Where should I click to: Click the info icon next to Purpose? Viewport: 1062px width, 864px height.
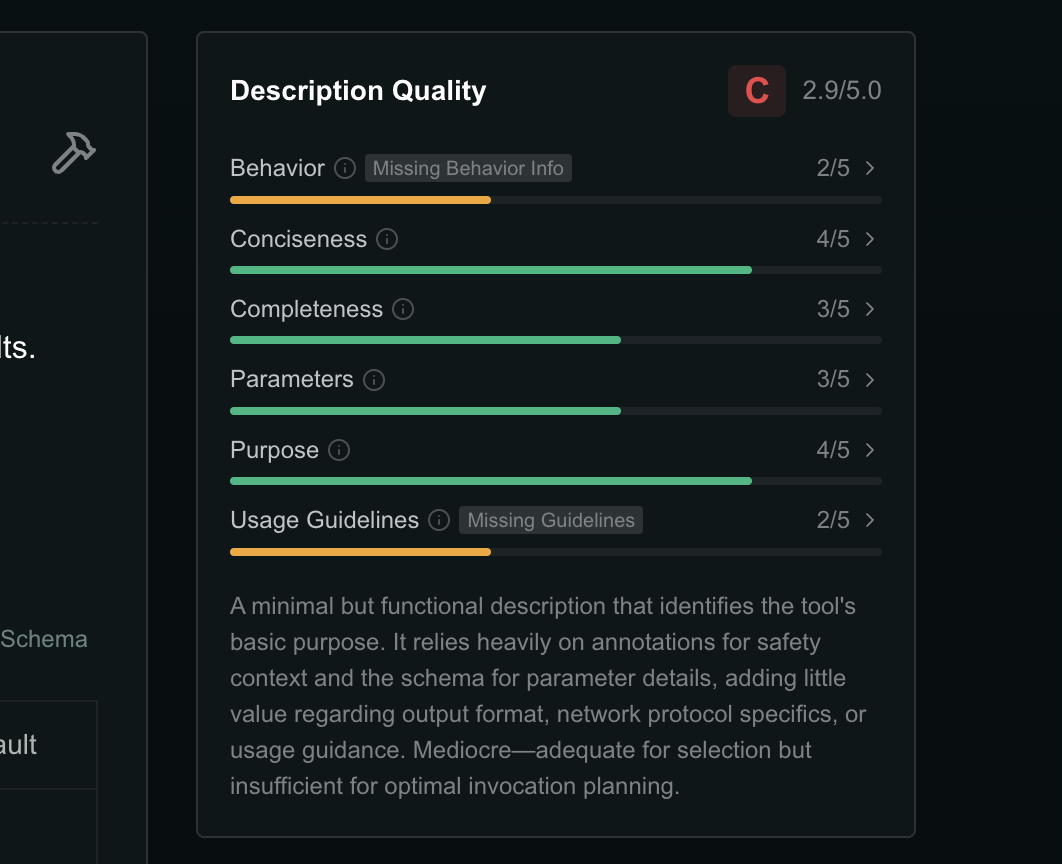(339, 450)
